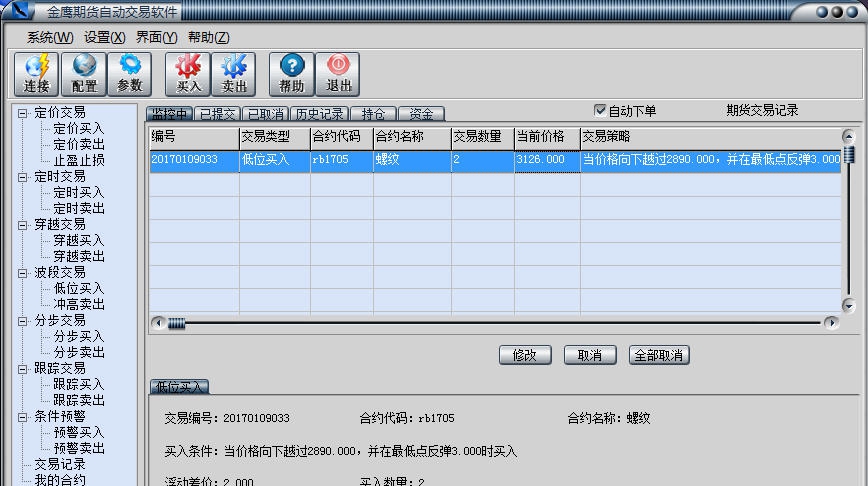868x486 pixels.
Task: Click the 当前价格 column header
Action: (x=547, y=138)
